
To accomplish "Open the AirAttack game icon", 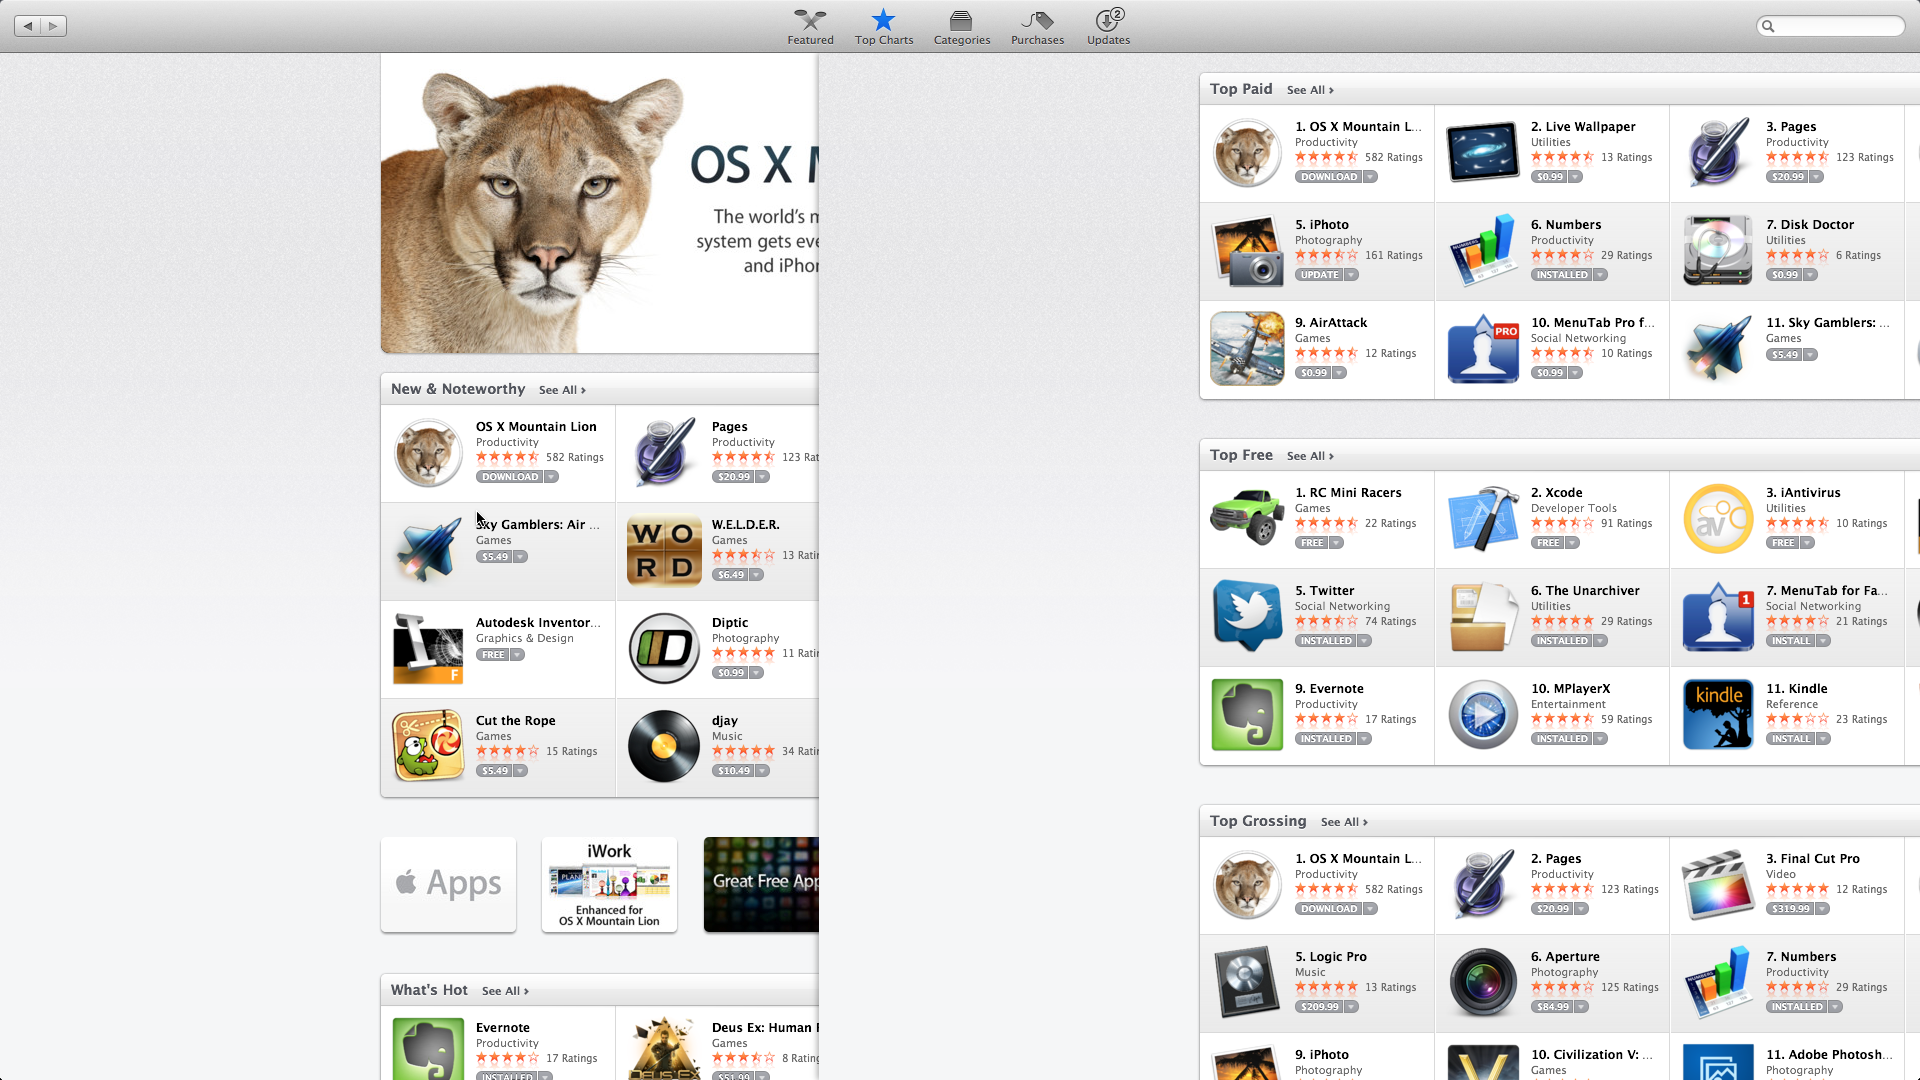I will pos(1247,349).
